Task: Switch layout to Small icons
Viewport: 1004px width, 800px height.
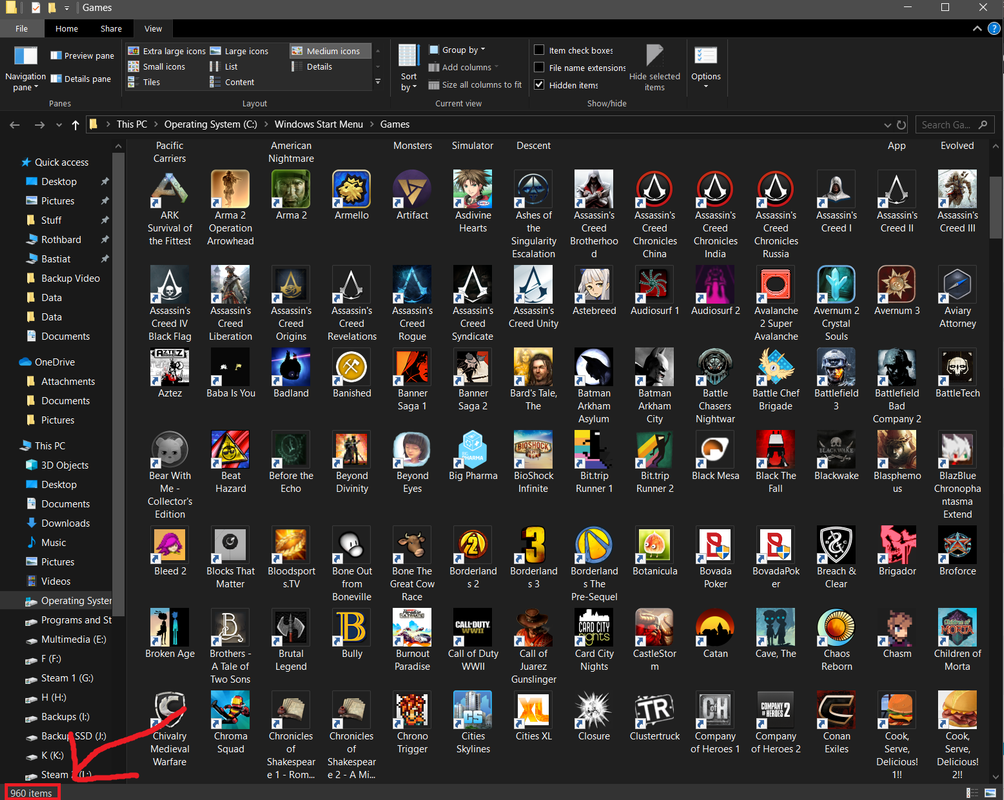Action: tap(157, 67)
